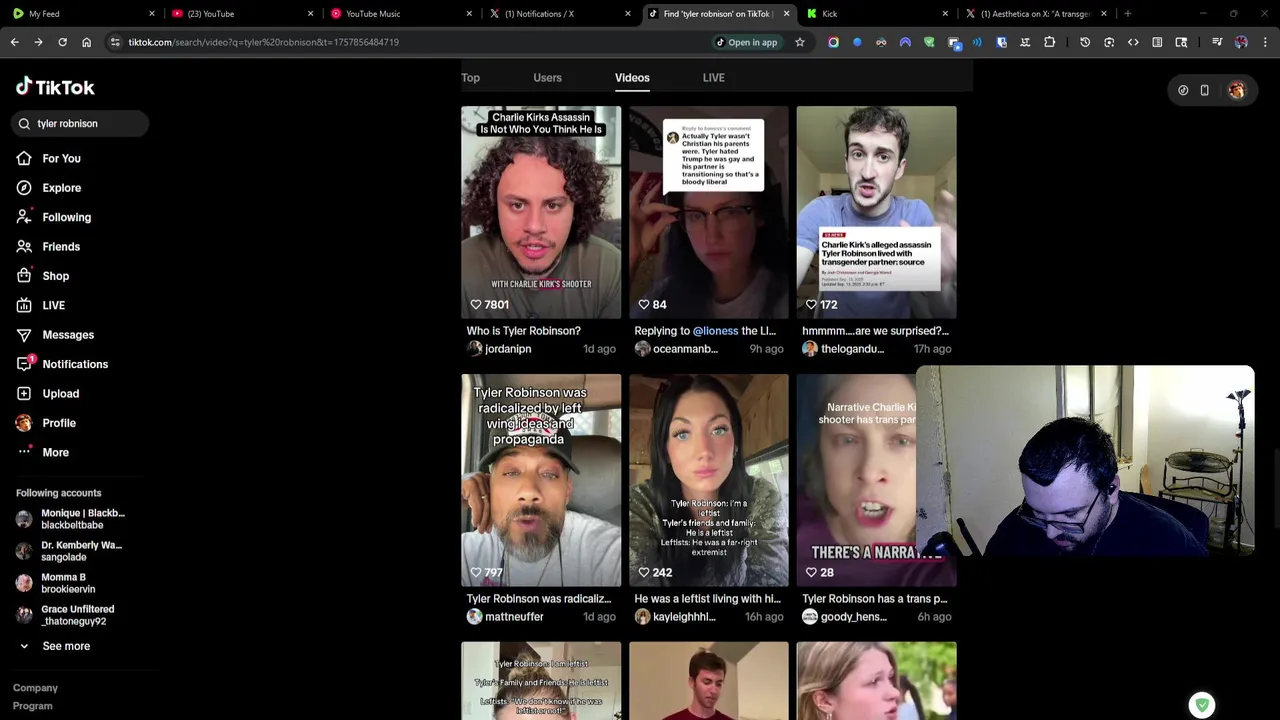Click the More three-dots icon
This screenshot has height=720, width=1280.
pos(24,452)
